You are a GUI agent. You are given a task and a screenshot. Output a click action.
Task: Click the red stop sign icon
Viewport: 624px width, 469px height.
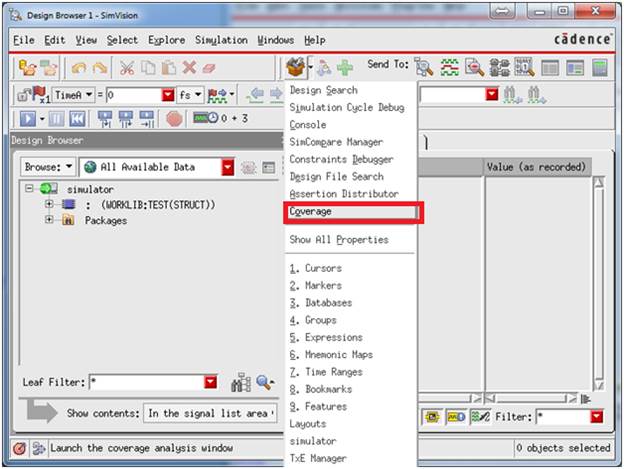tap(174, 119)
